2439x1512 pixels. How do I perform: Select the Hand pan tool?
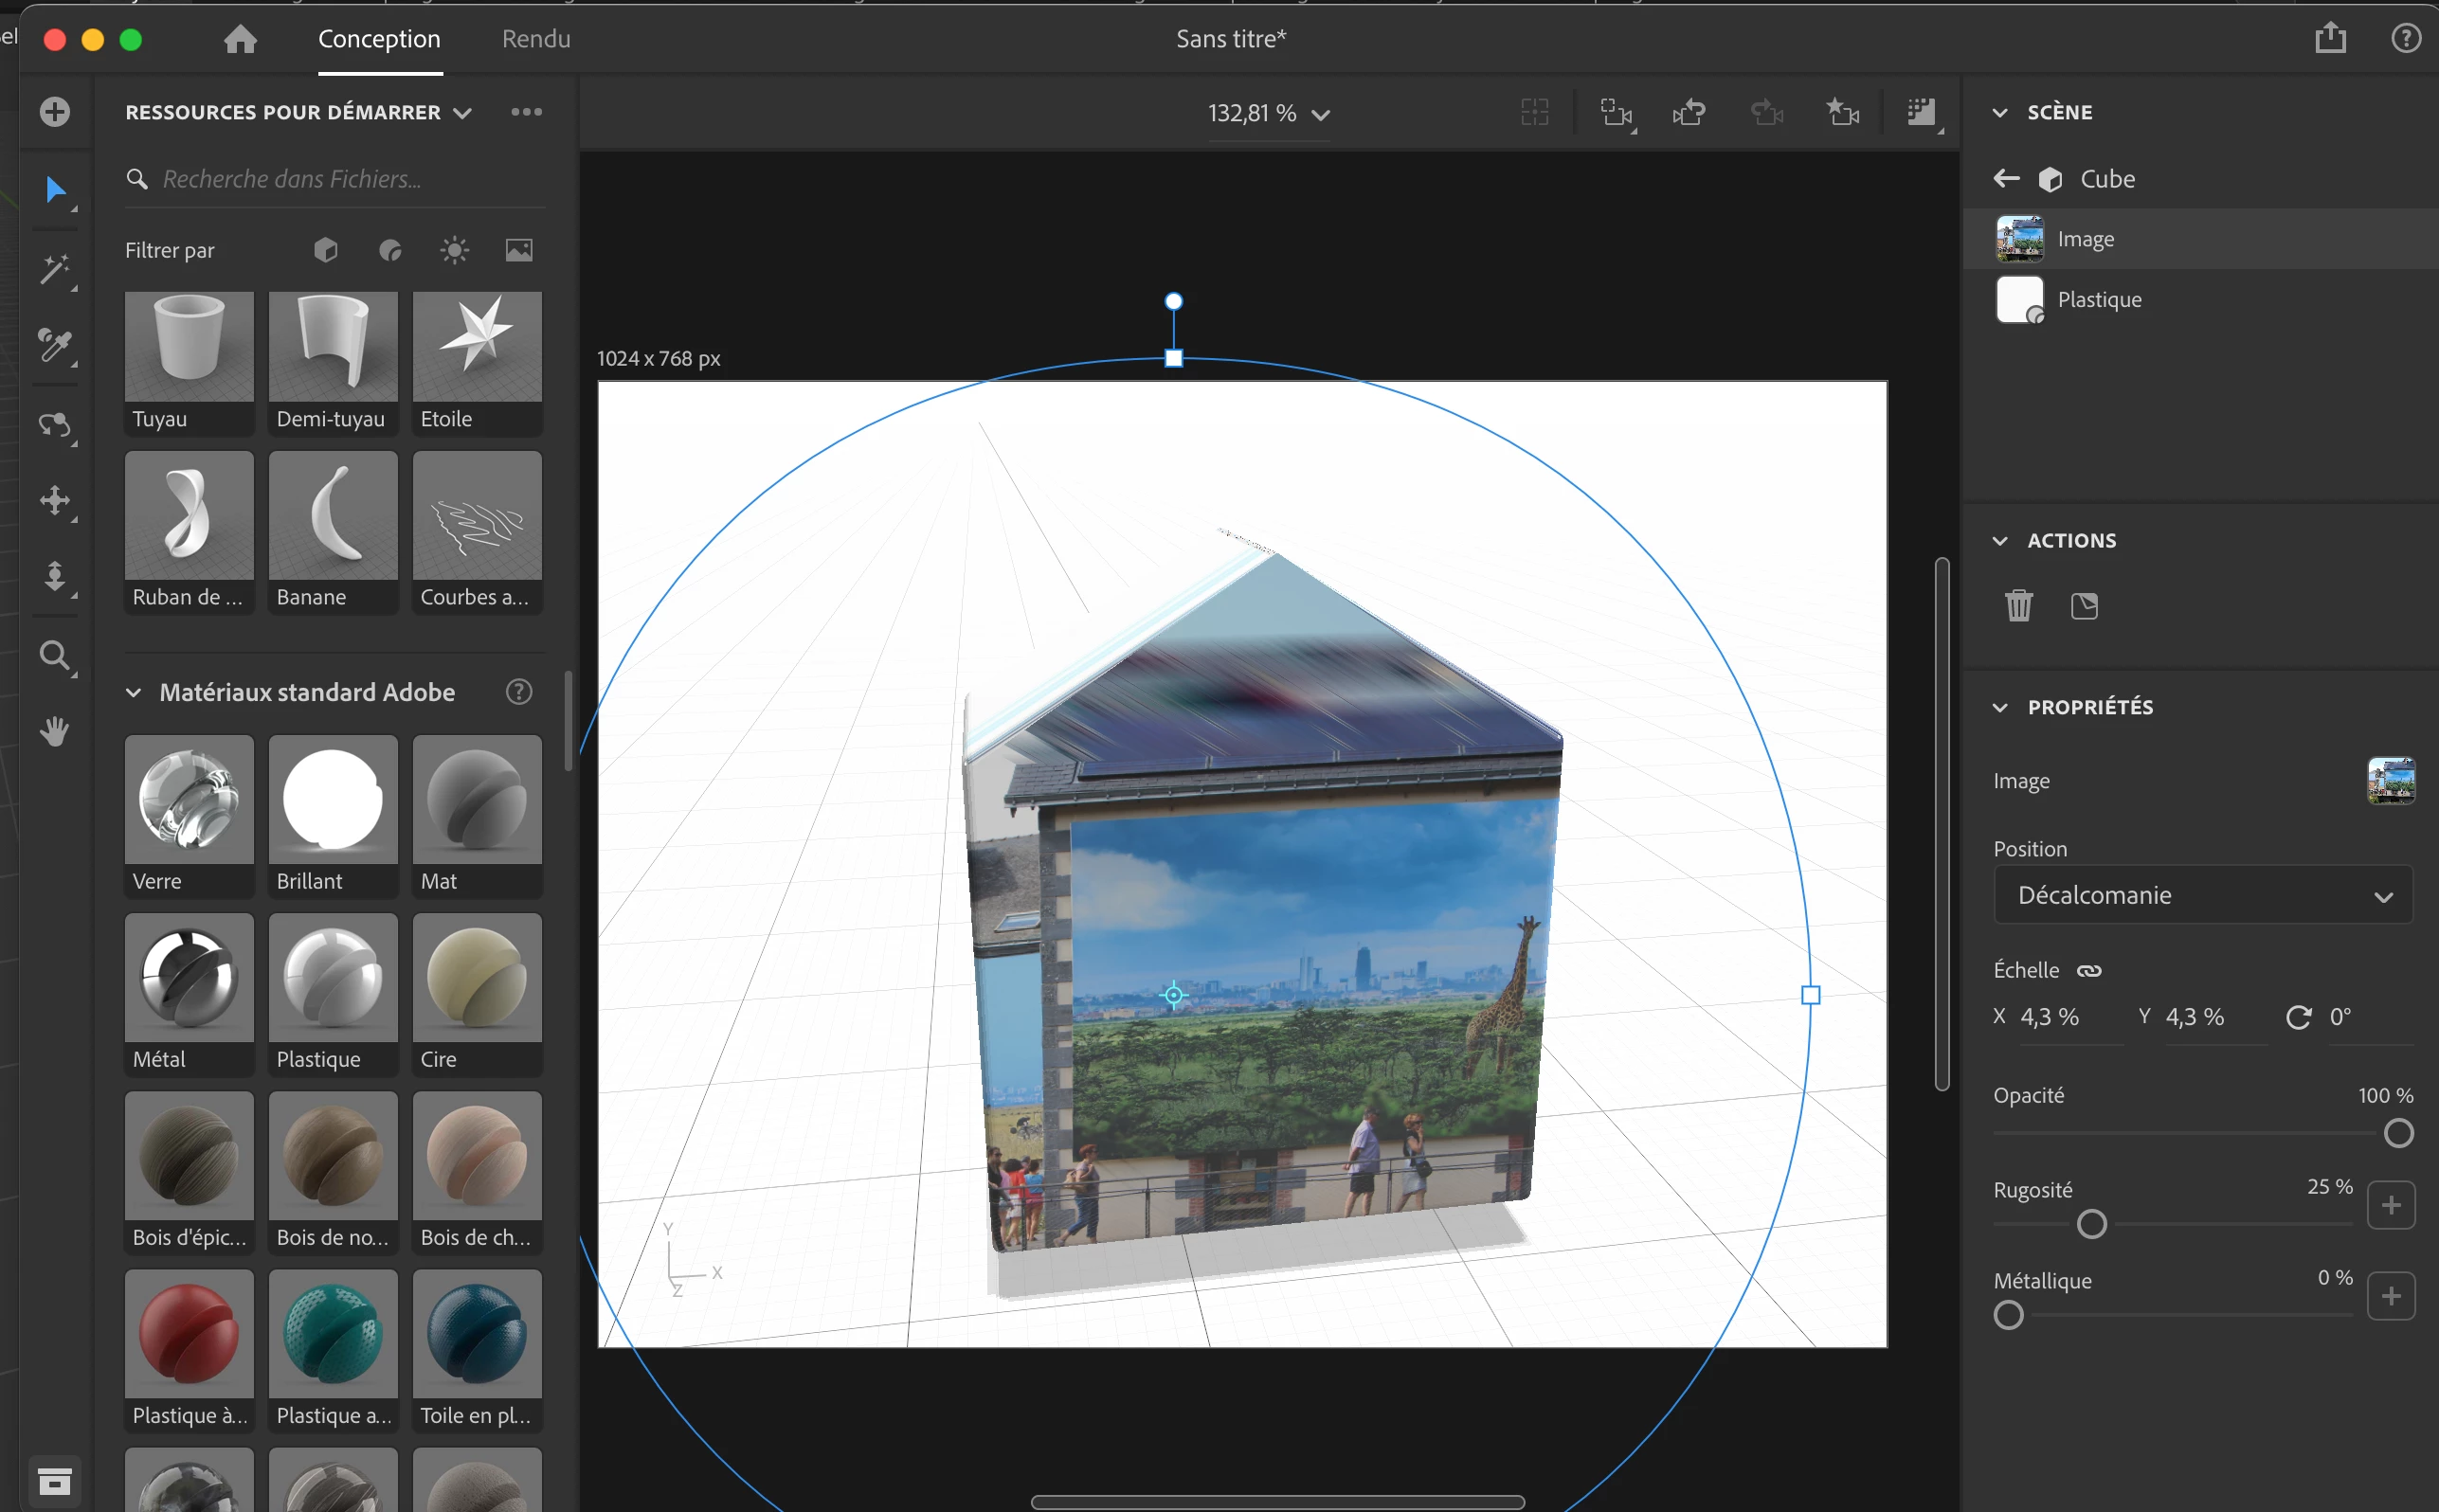coord(55,732)
